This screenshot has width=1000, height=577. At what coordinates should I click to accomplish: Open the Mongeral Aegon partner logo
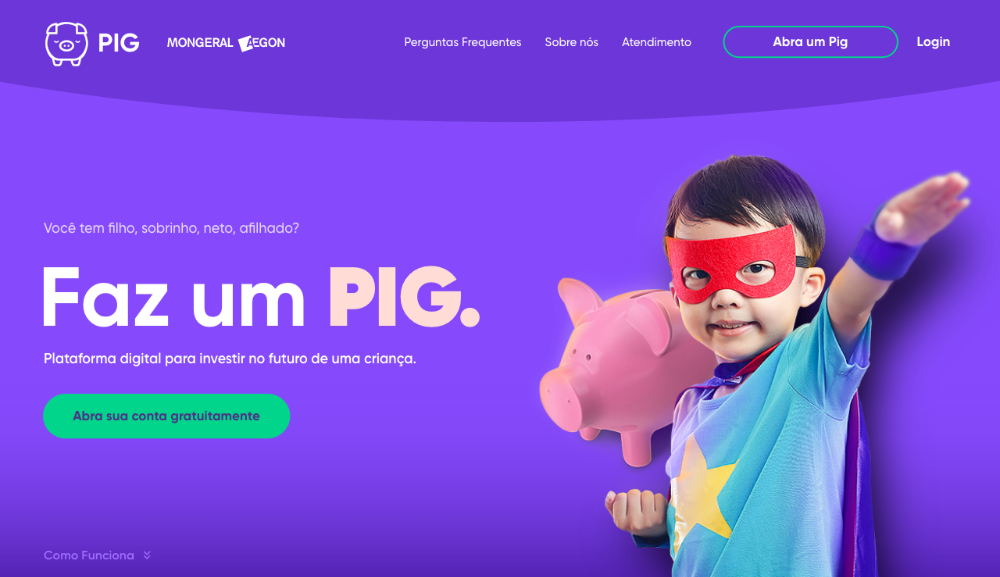(226, 43)
